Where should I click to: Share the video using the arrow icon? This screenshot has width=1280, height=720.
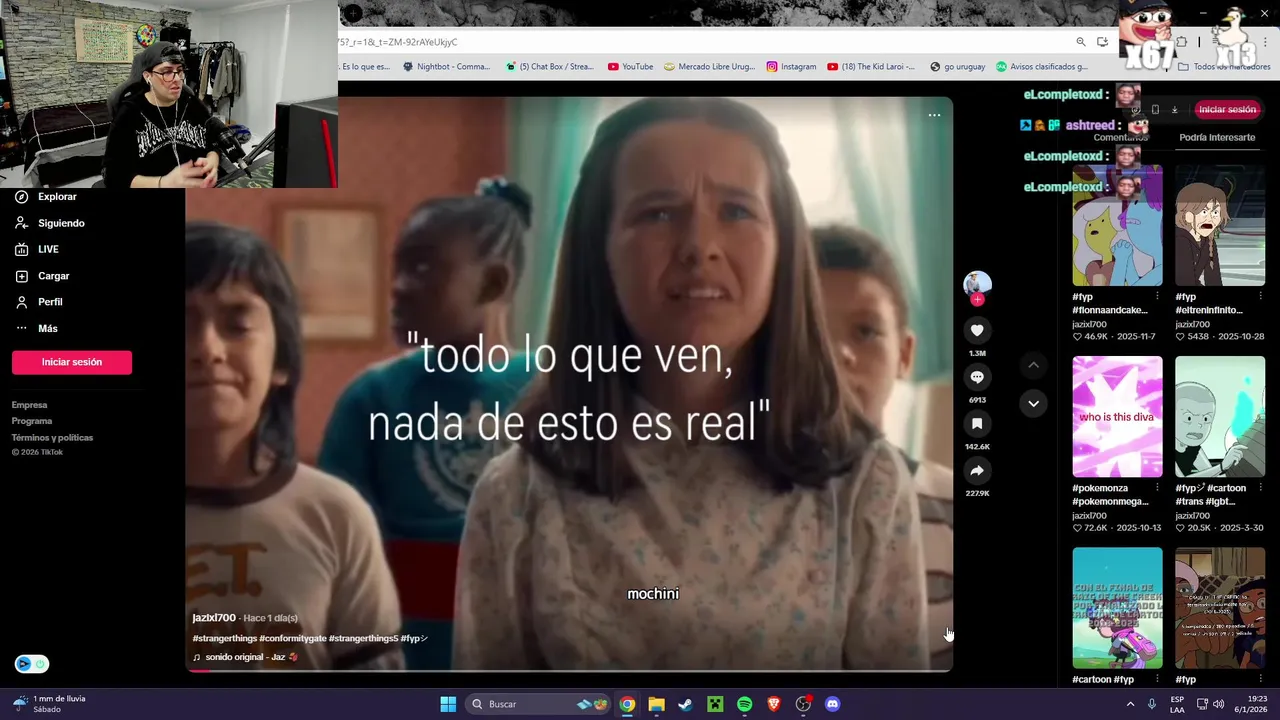click(x=977, y=471)
